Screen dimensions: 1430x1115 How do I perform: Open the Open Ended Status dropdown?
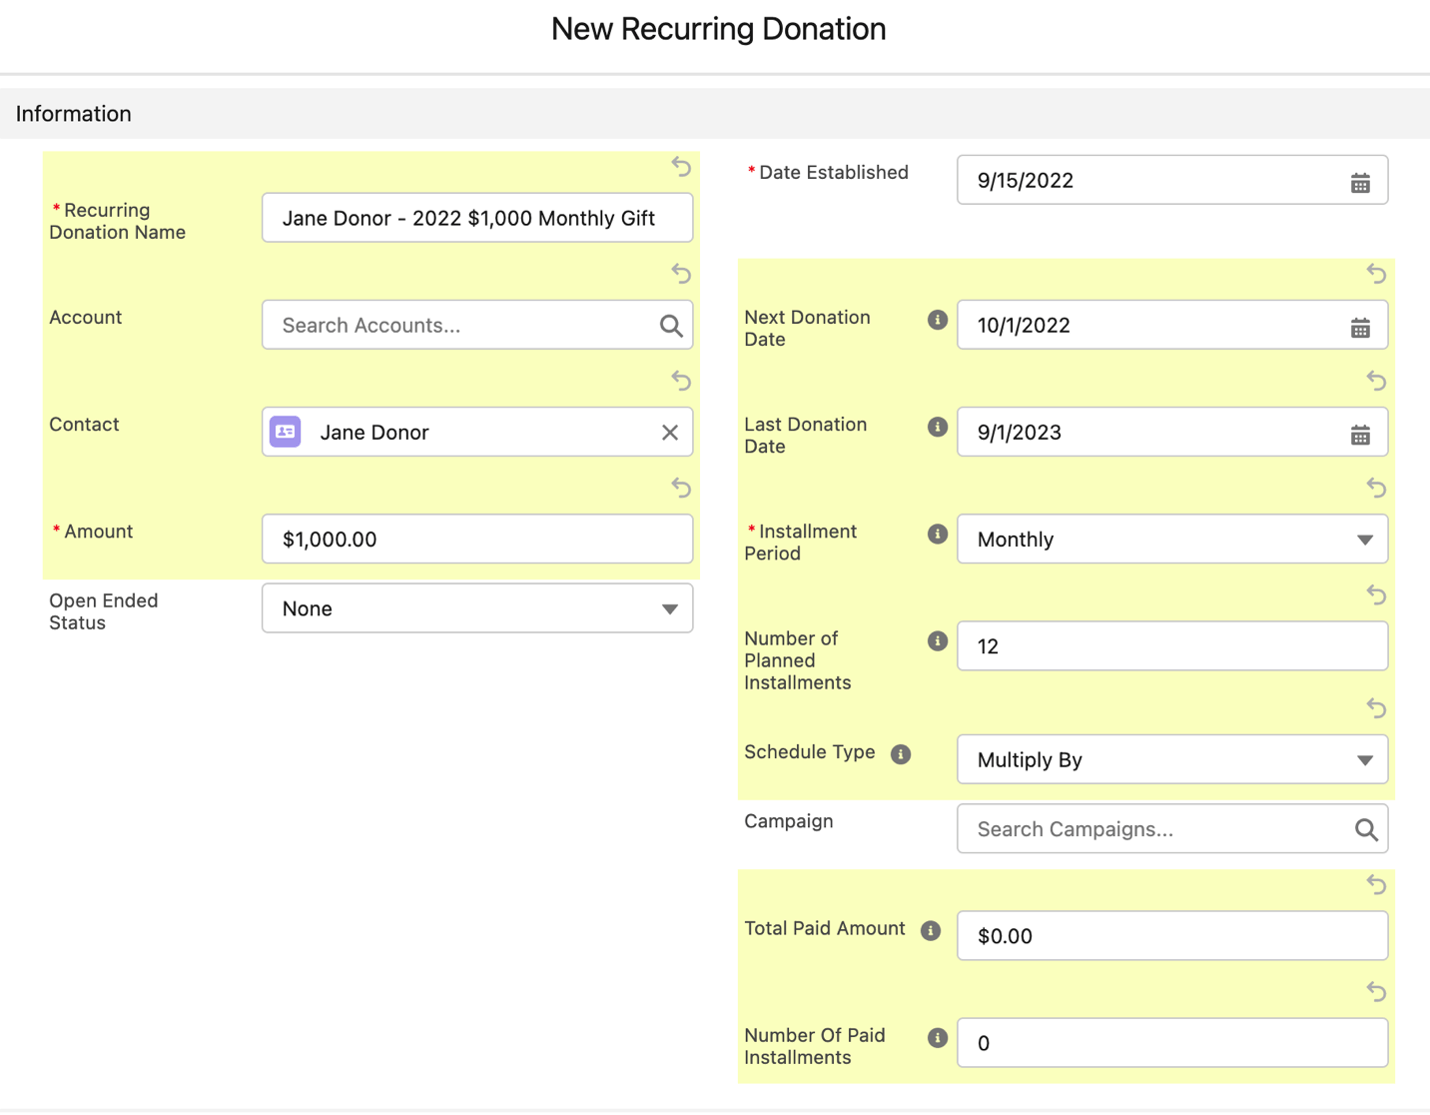pyautogui.click(x=477, y=608)
